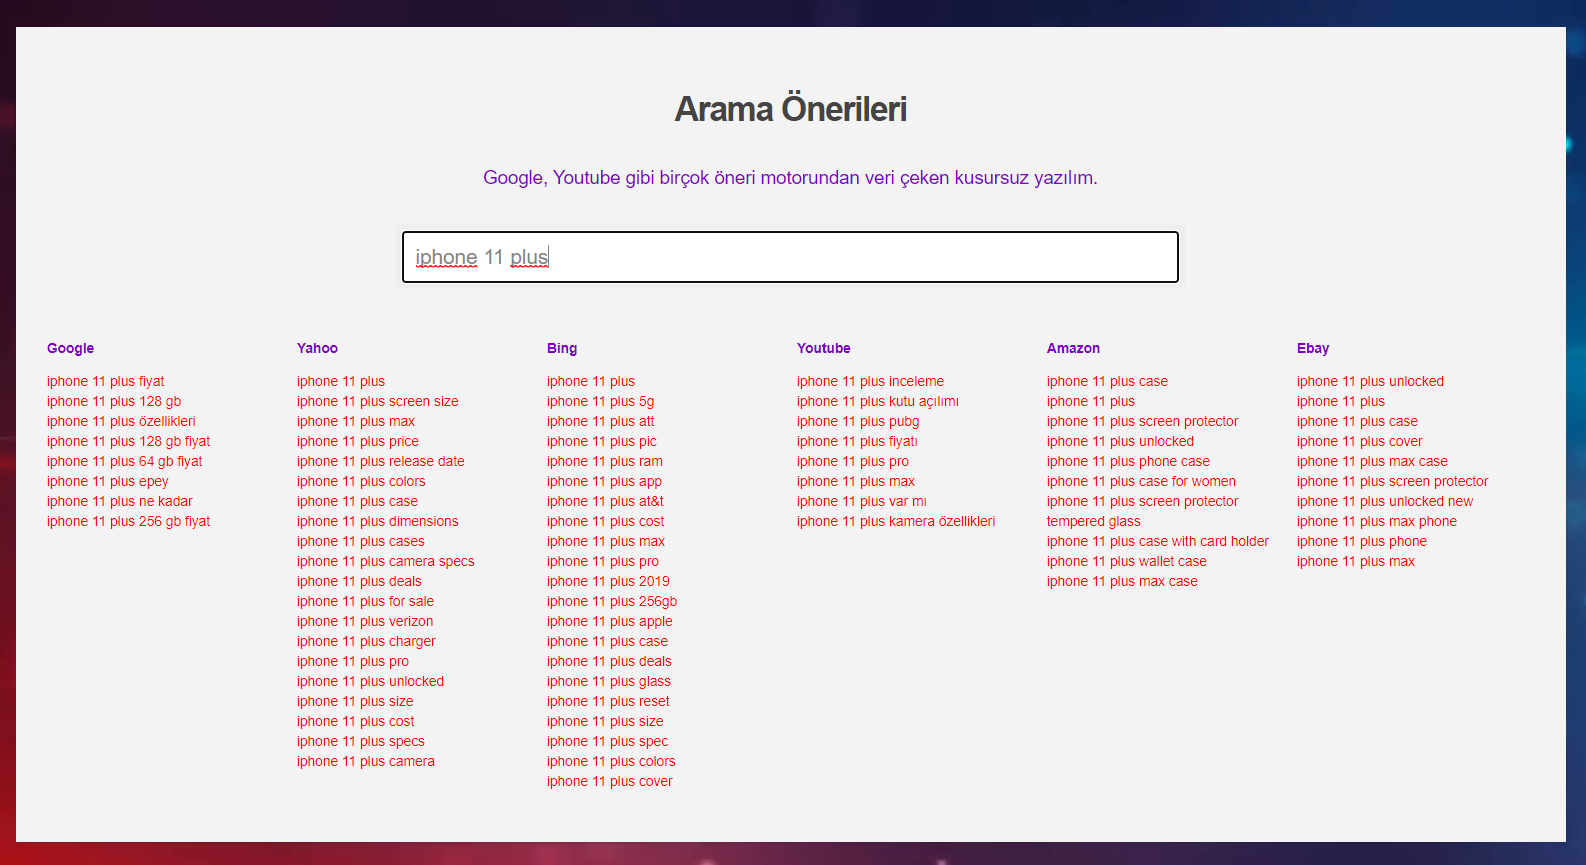The width and height of the screenshot is (1586, 865).
Task: Choose Google suggestion "iphone 11 plus ne kadar"
Action: tap(120, 501)
